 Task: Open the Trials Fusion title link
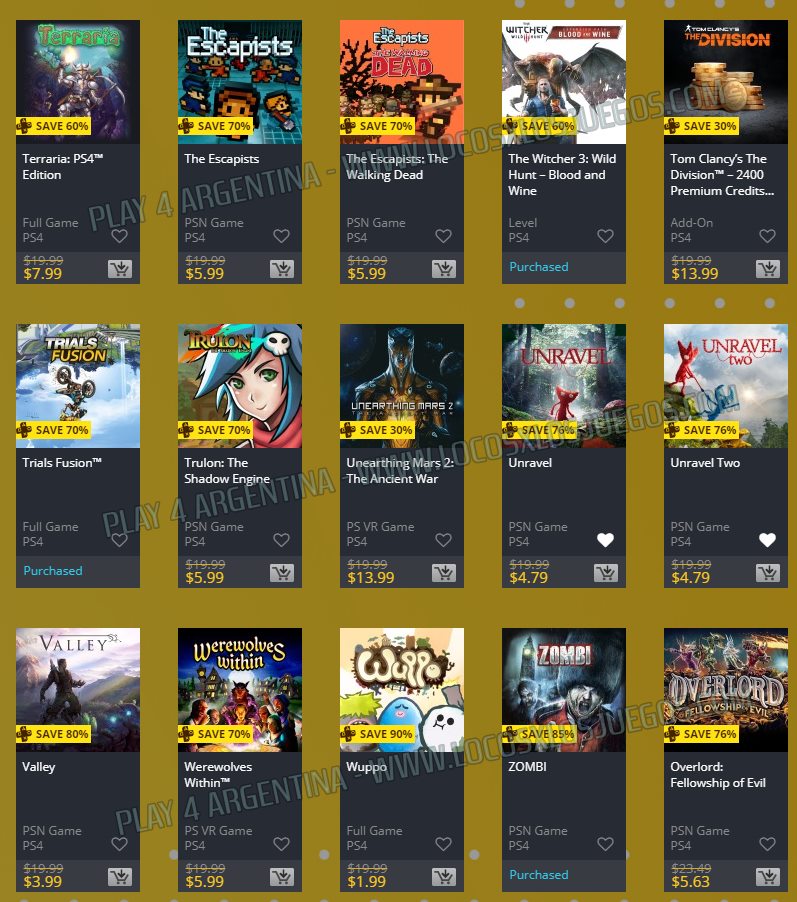pos(62,463)
